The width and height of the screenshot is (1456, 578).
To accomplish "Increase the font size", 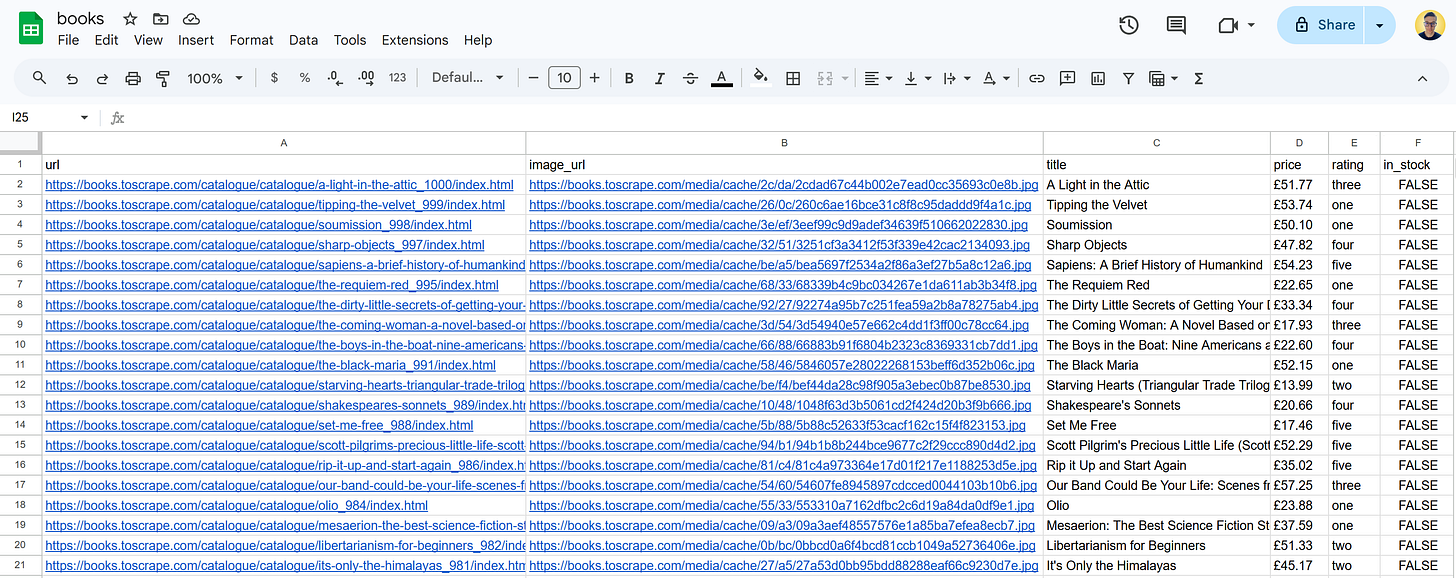I will point(595,78).
